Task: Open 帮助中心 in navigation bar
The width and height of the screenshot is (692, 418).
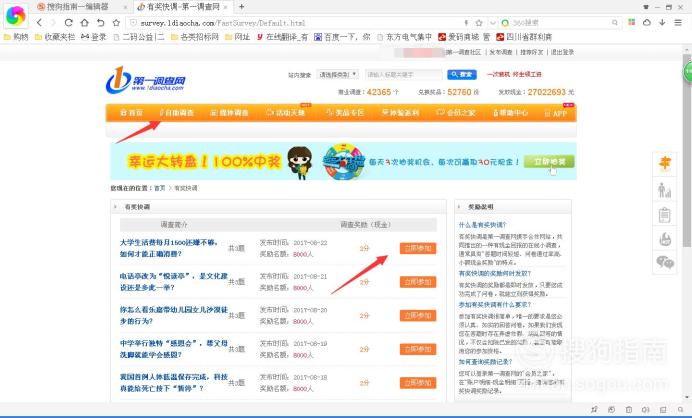Action: pos(510,113)
